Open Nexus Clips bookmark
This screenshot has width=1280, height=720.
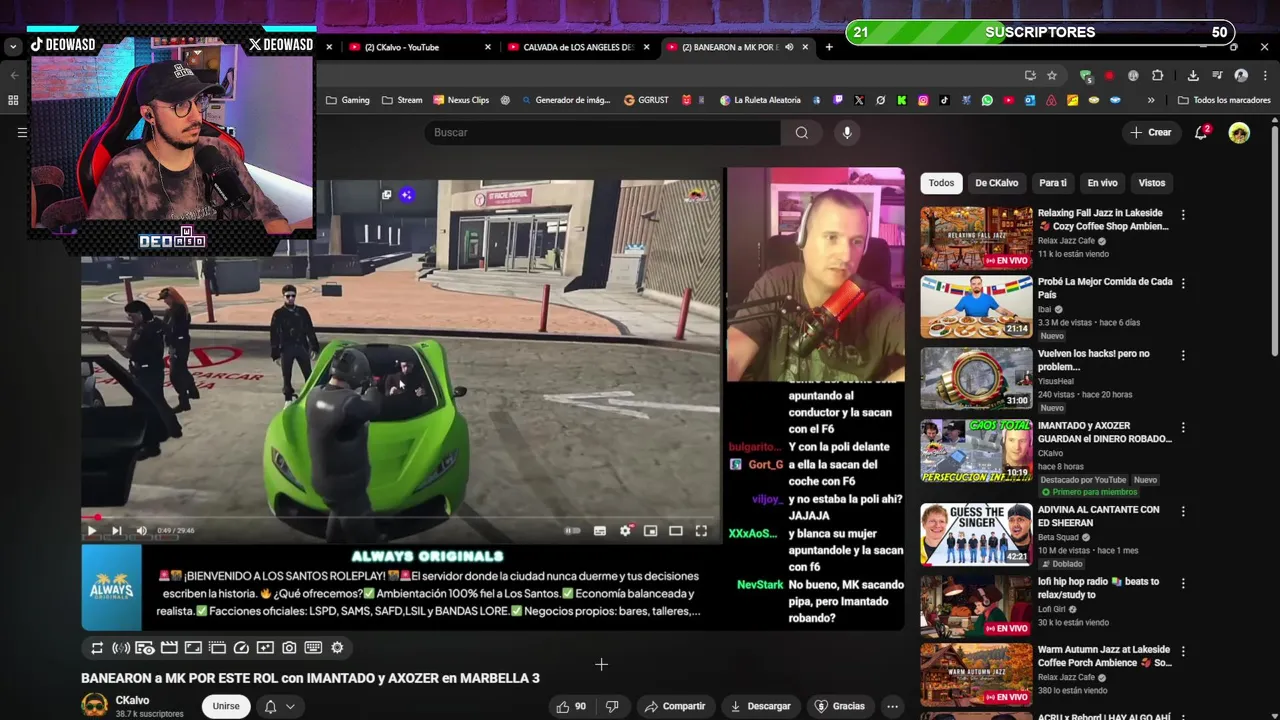(461, 100)
